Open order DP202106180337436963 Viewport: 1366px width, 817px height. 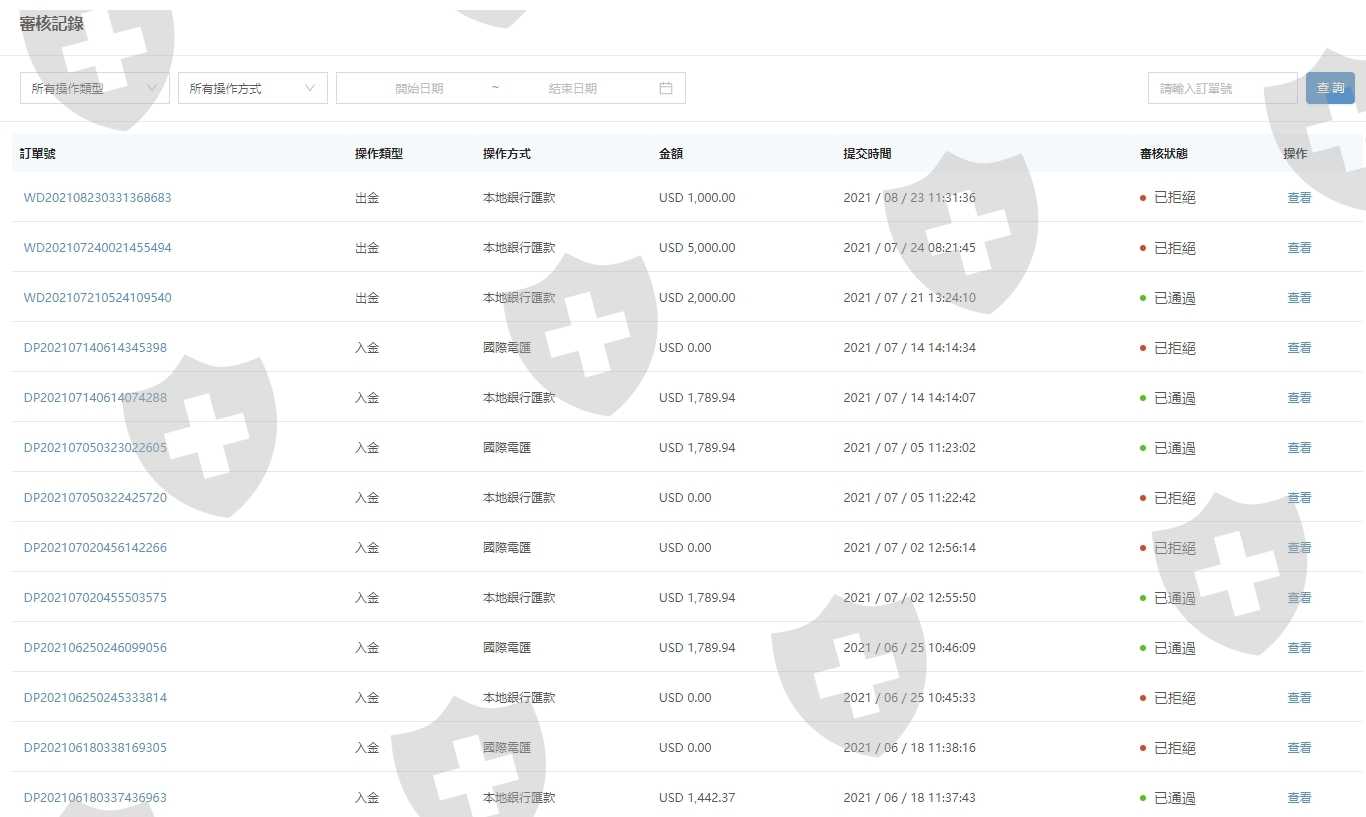(96, 798)
